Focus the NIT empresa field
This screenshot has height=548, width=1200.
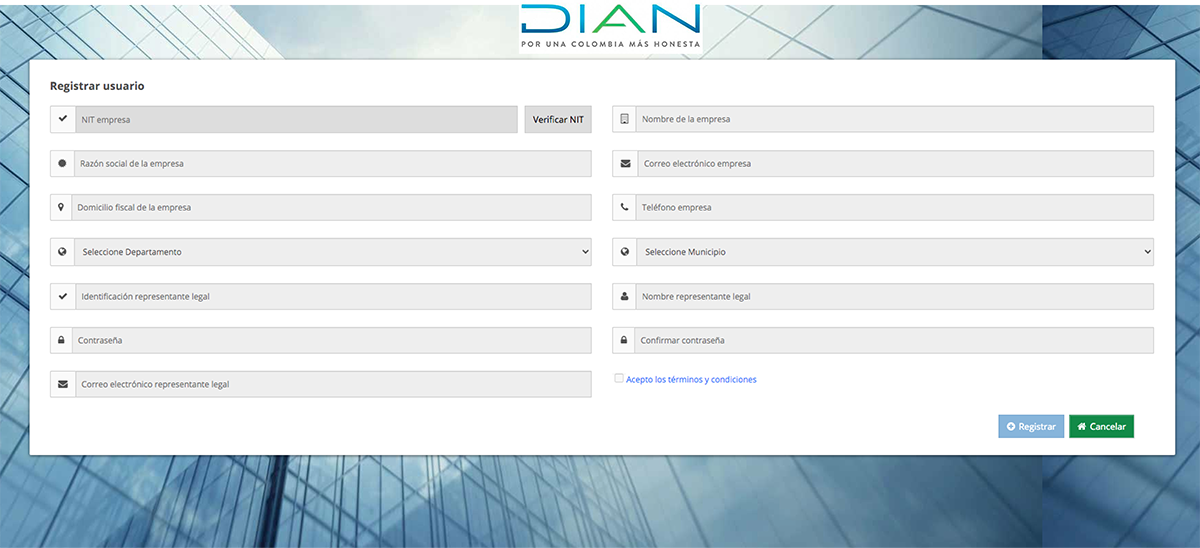pyautogui.click(x=297, y=119)
